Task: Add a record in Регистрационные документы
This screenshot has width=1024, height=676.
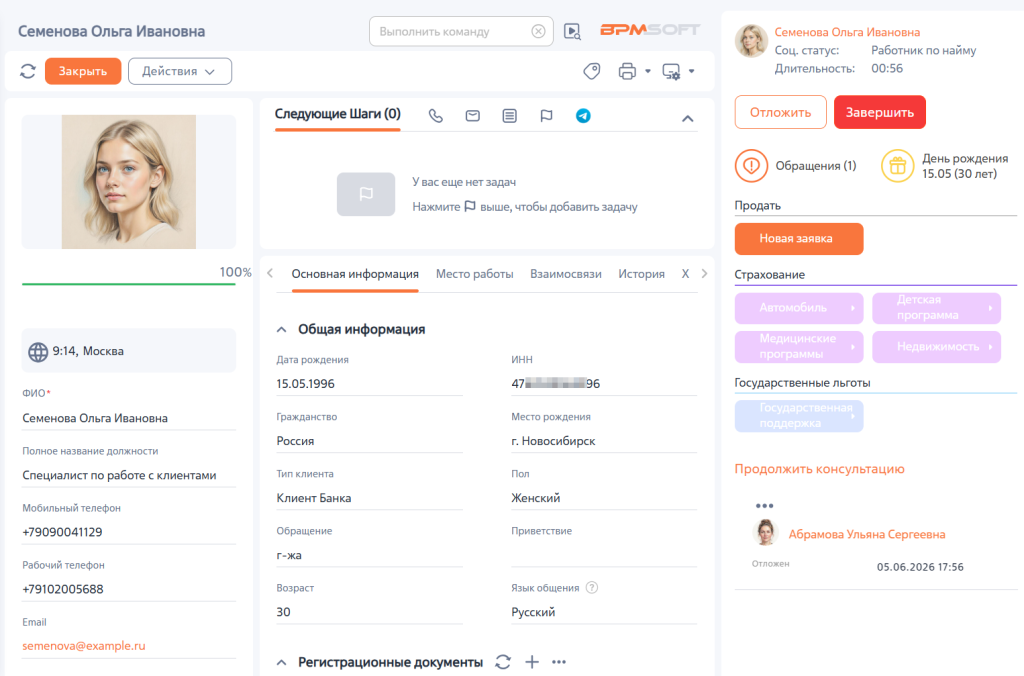Action: click(532, 662)
